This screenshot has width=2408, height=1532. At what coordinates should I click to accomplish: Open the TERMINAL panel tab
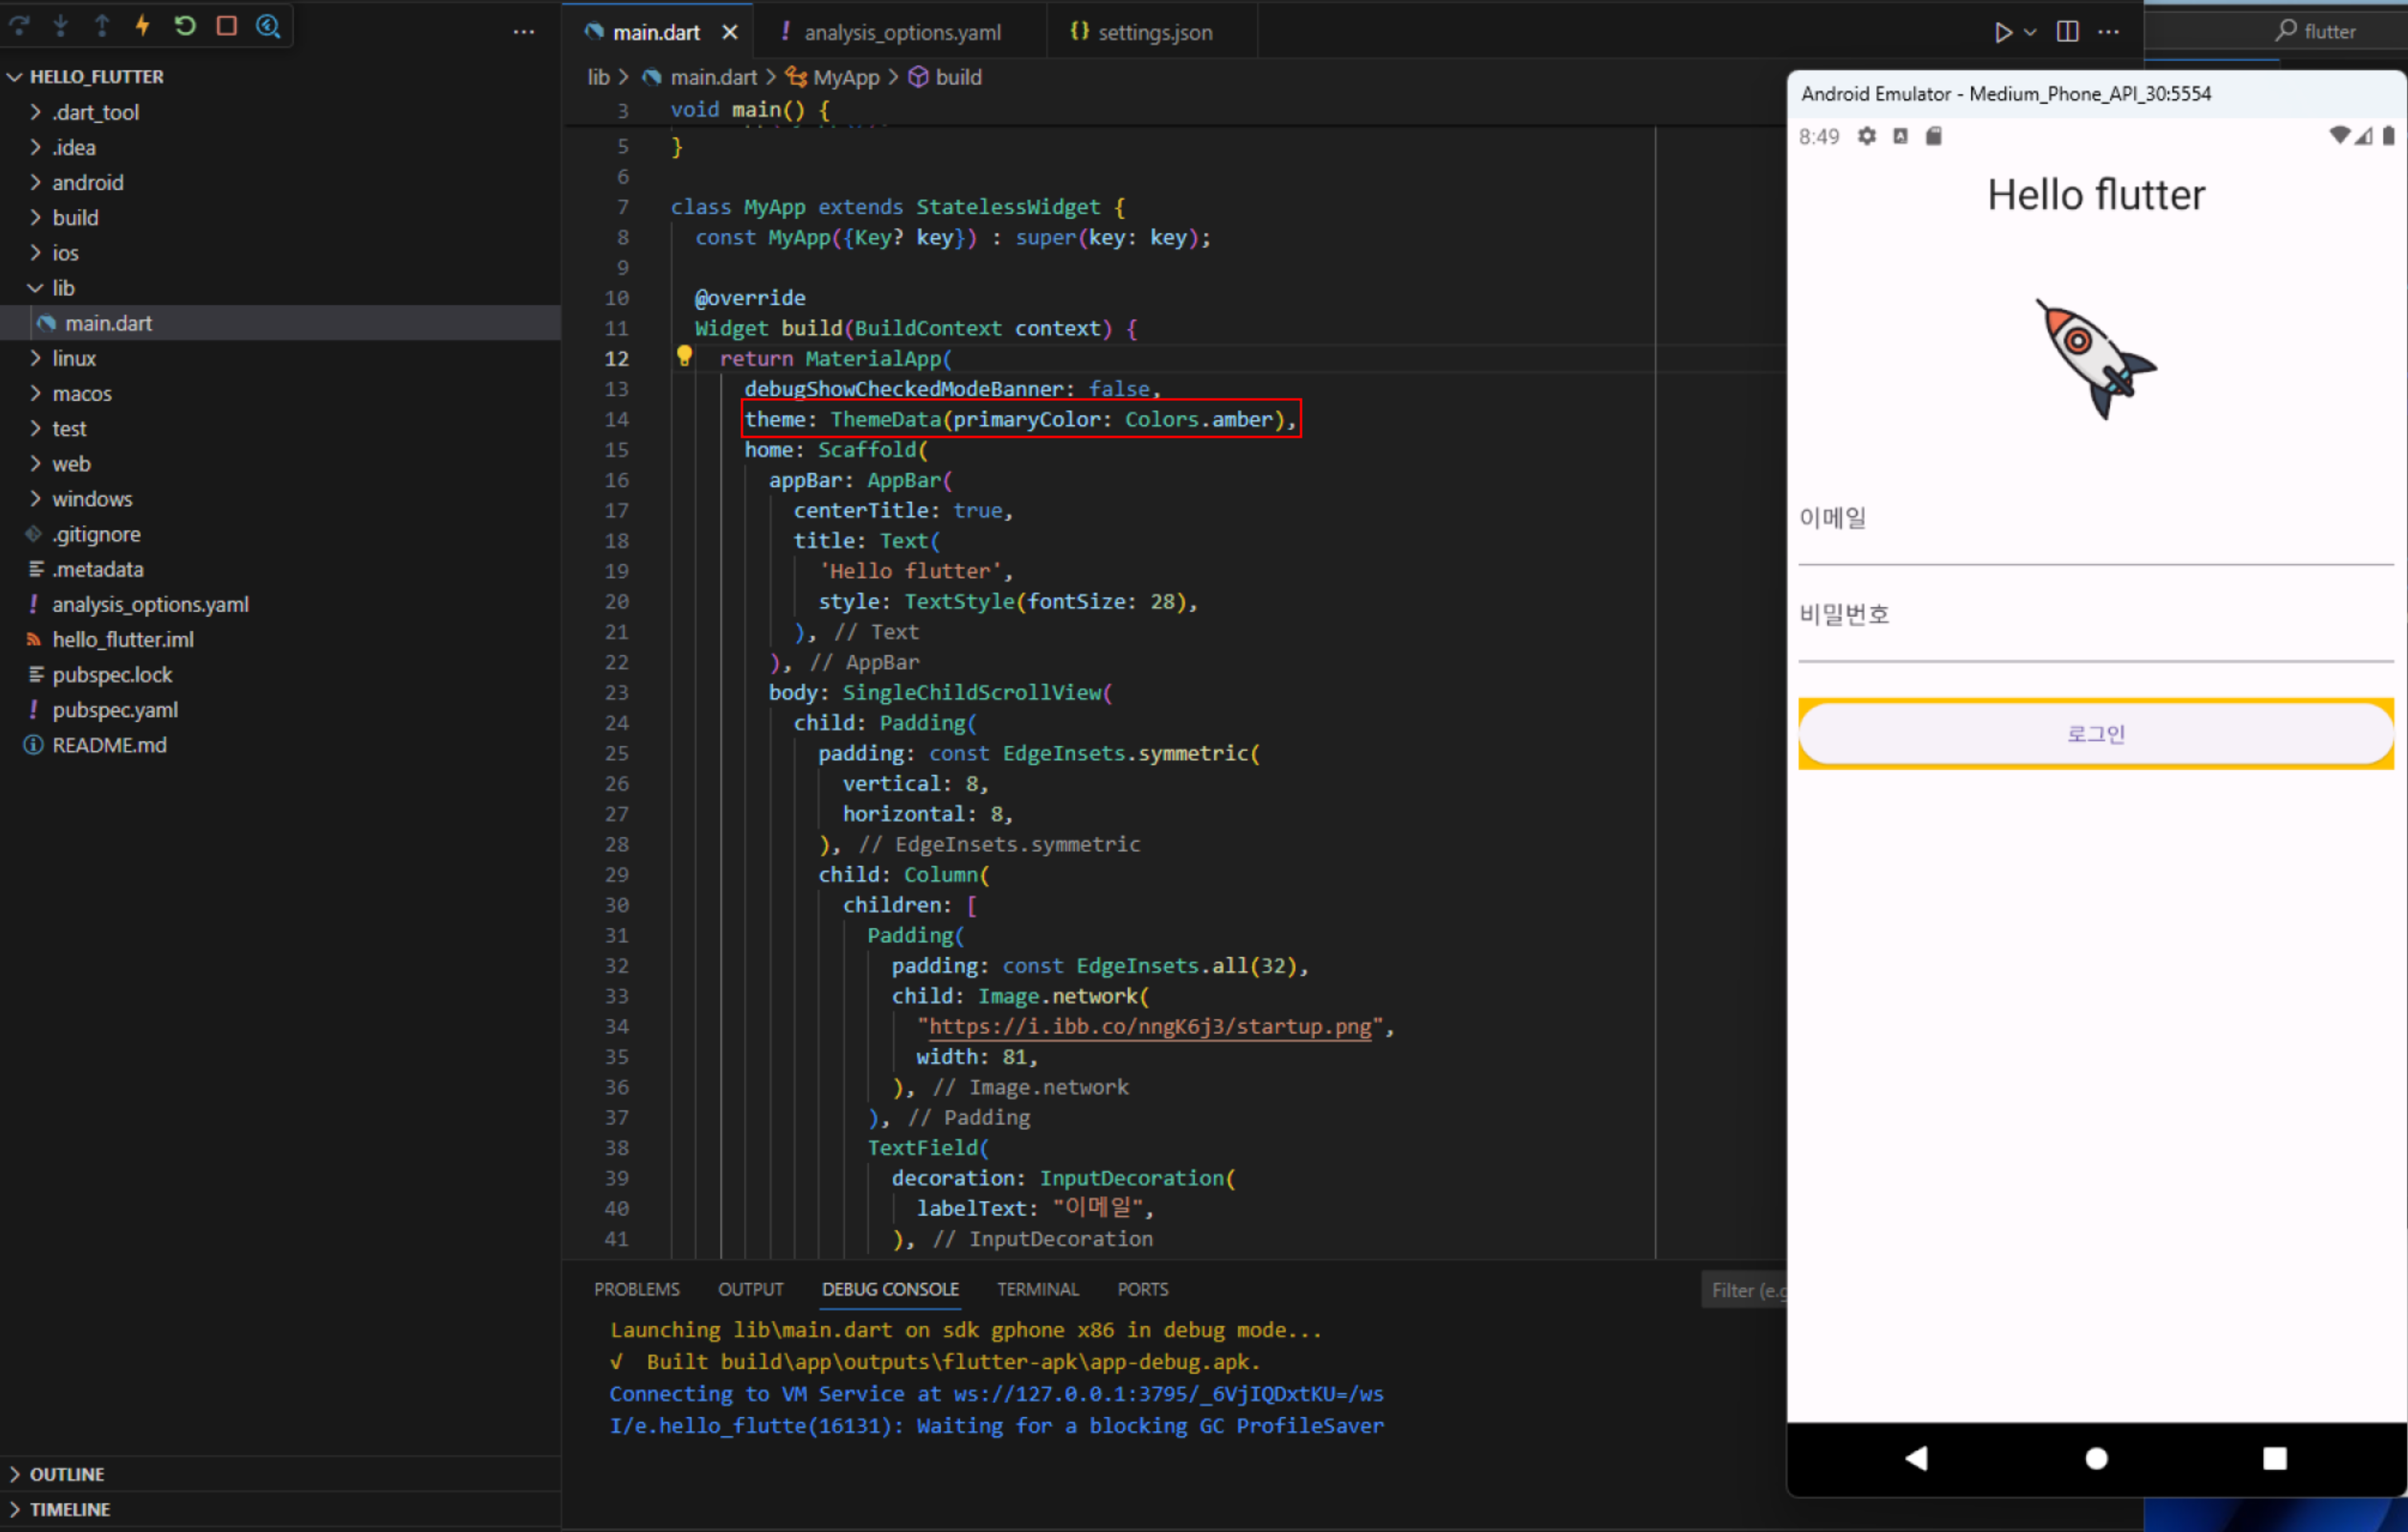point(1038,1289)
